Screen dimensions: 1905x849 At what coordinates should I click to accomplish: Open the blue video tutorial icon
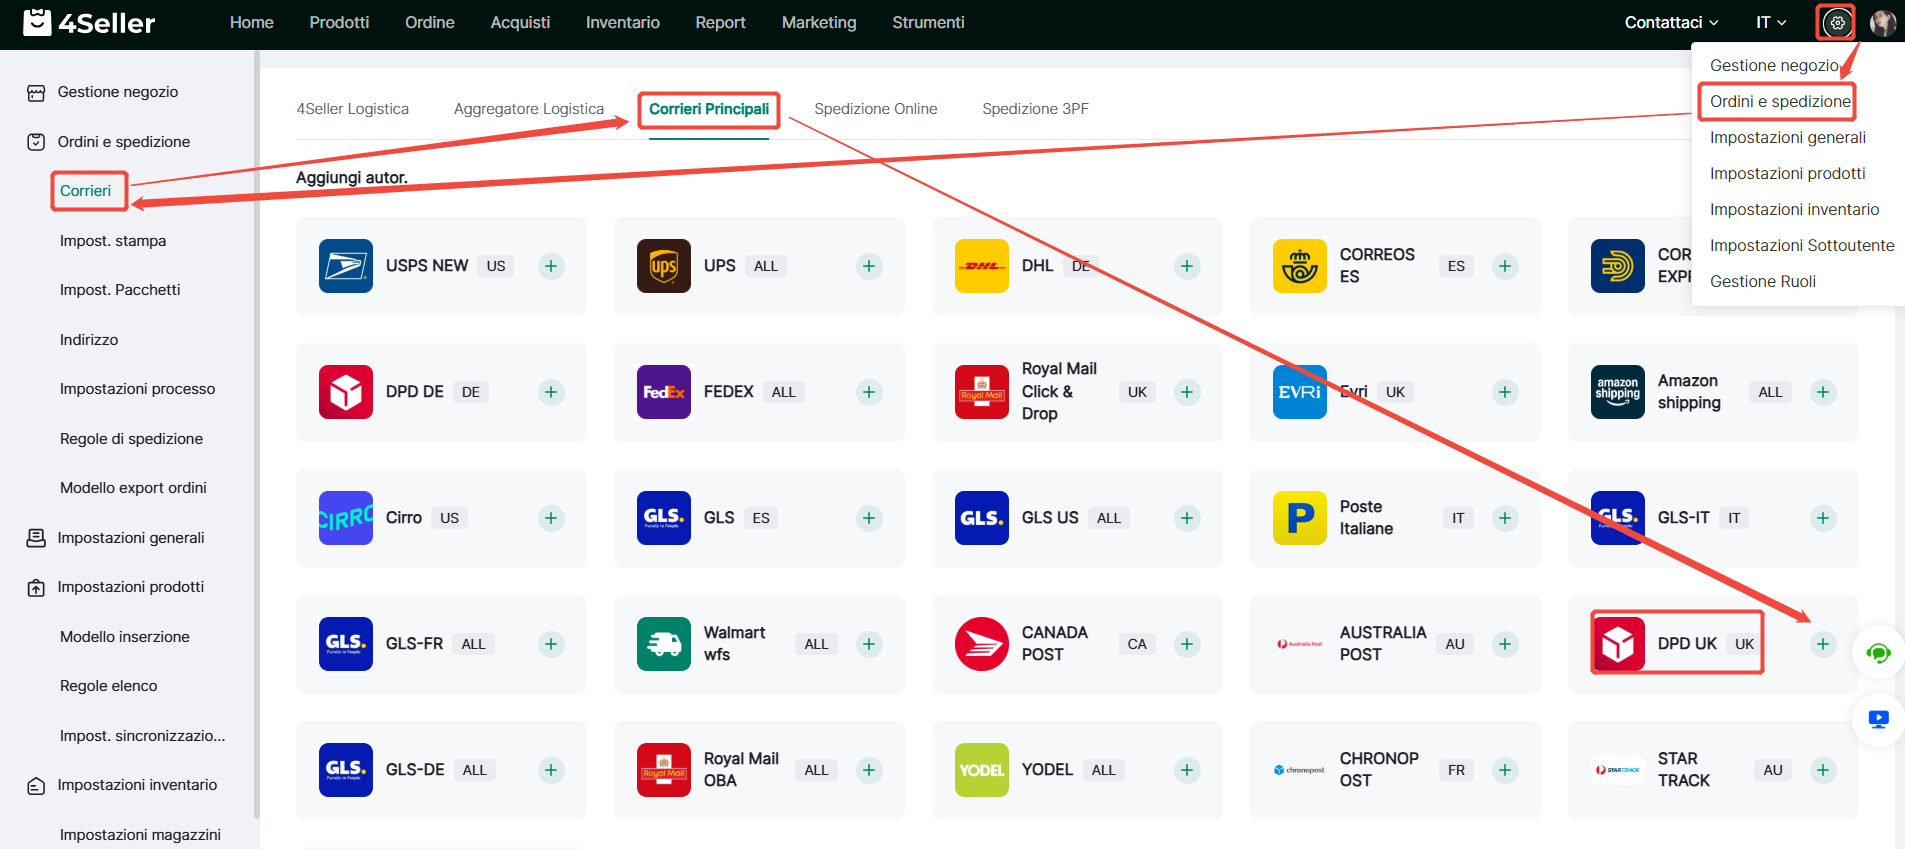pyautogui.click(x=1878, y=719)
